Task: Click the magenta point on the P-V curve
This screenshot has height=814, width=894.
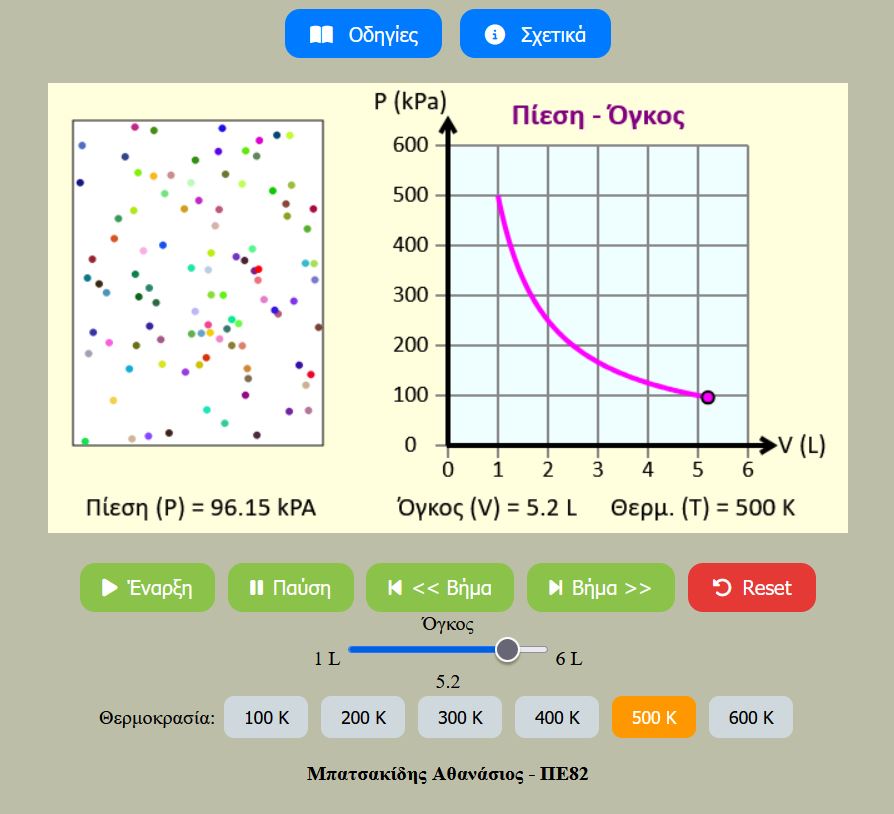Action: pyautogui.click(x=707, y=397)
